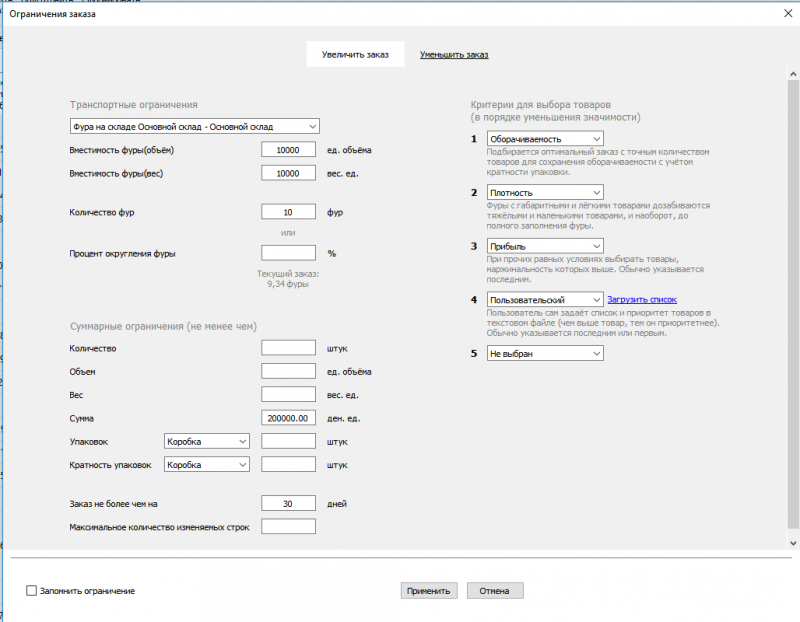800x622 pixels.
Task: Expand the Фура на складе dropdown
Action: (195, 127)
